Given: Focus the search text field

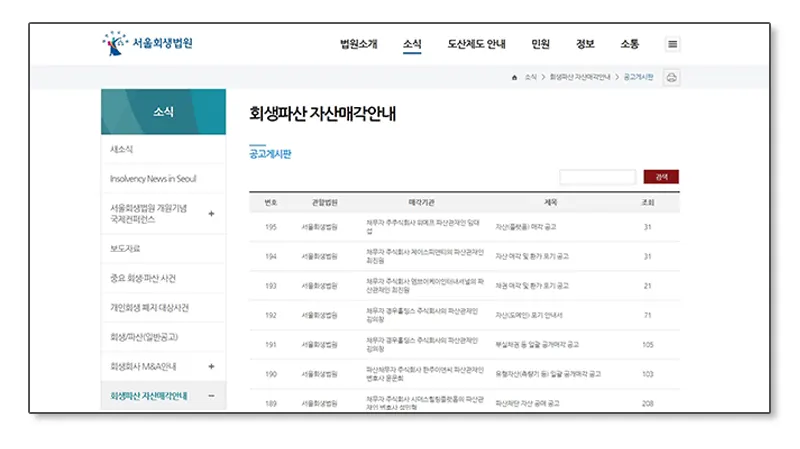Looking at the screenshot, I should [597, 177].
